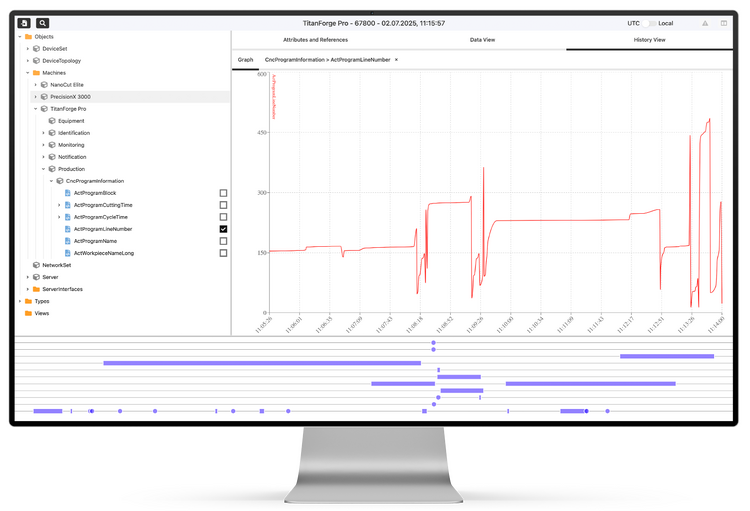
Task: Open the warning triangle alerts icon
Action: click(705, 23)
